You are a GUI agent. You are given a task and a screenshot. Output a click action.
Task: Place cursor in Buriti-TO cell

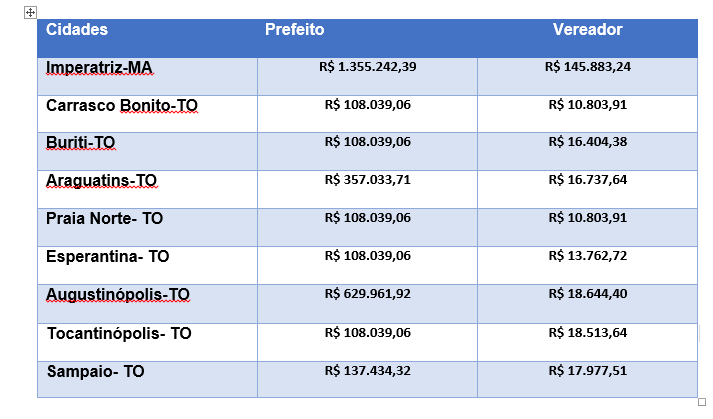tap(81, 143)
